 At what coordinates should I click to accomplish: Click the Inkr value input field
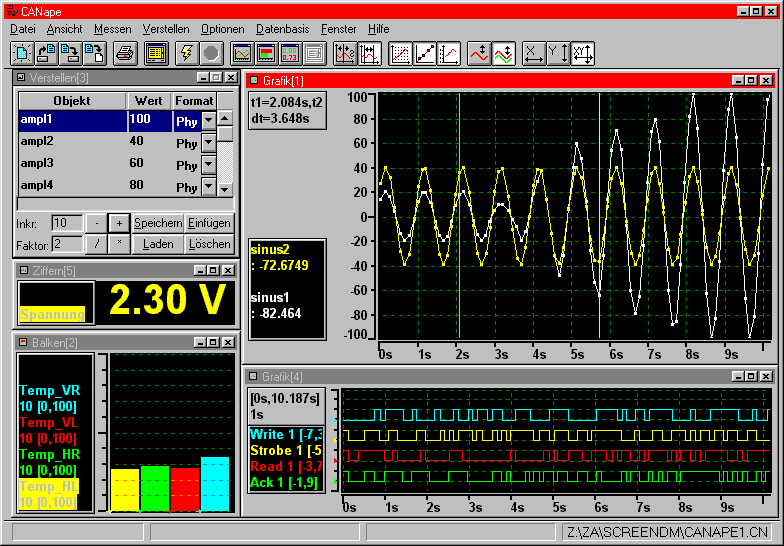(x=68, y=223)
